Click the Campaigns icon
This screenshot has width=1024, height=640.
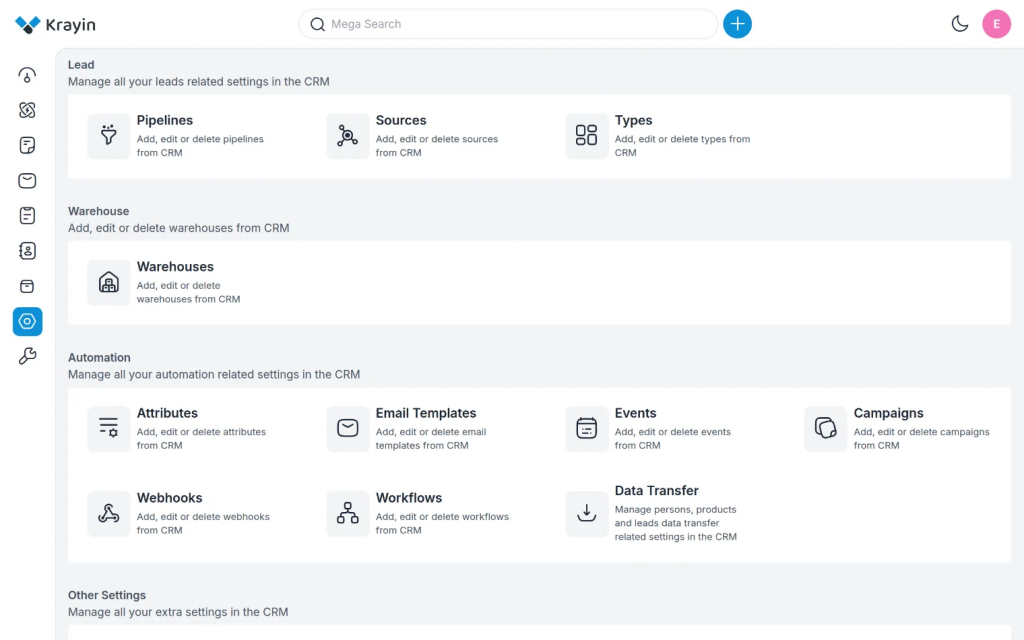point(825,428)
